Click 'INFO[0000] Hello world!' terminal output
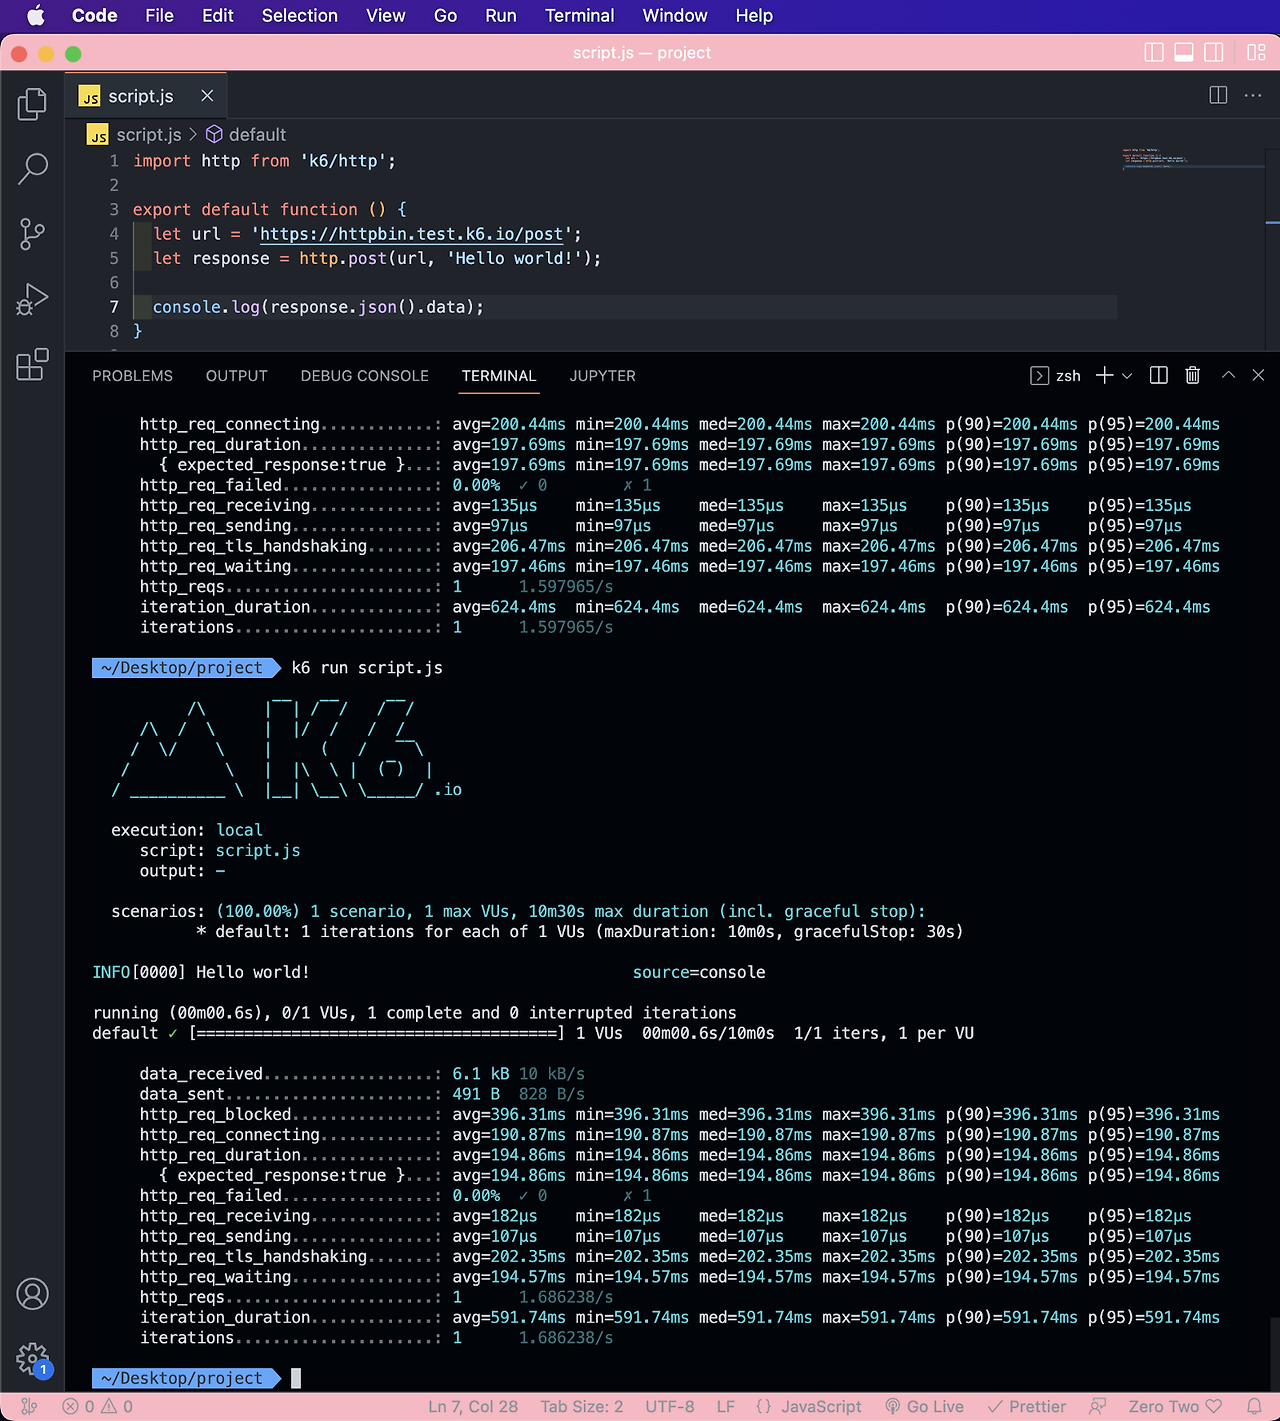Screen dimensions: 1280x1421 tap(201, 972)
